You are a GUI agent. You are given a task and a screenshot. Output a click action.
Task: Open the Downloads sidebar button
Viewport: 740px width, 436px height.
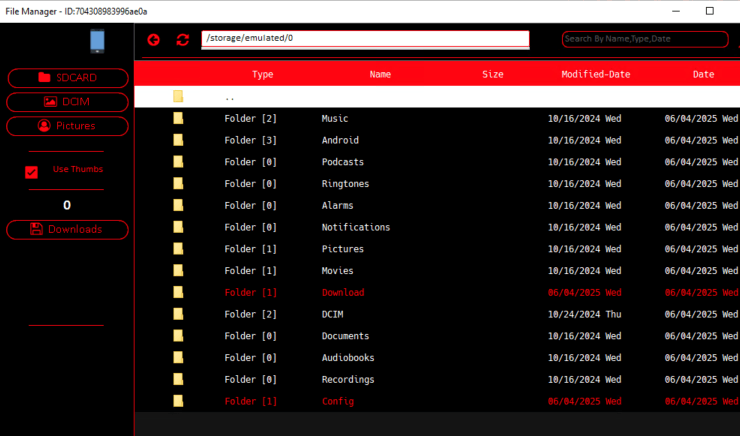pyautogui.click(x=67, y=229)
